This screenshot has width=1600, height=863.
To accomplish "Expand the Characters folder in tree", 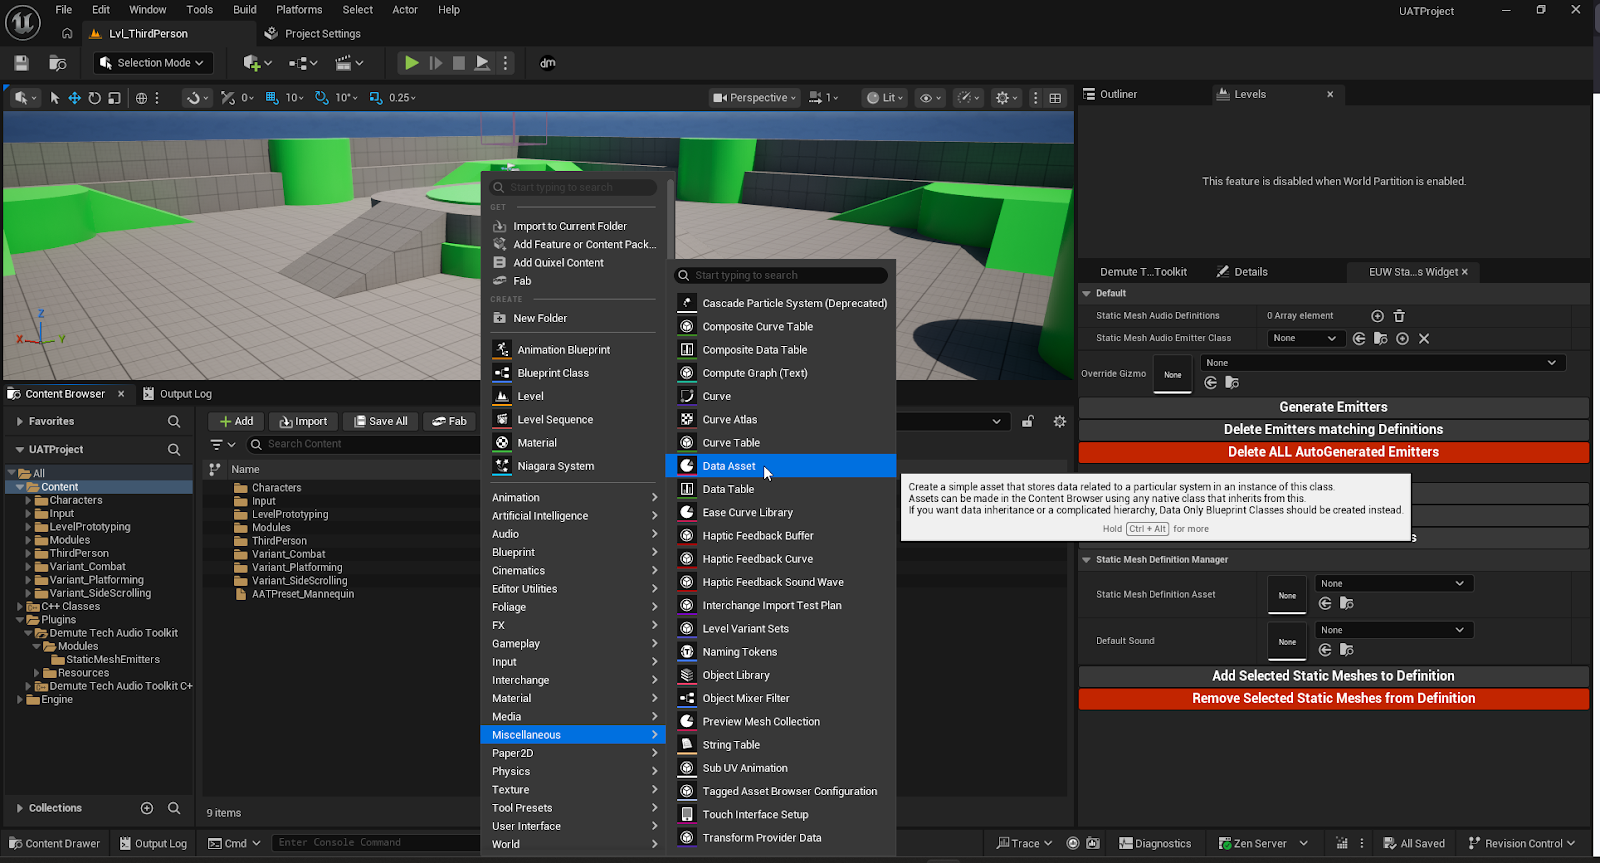I will tap(28, 500).
